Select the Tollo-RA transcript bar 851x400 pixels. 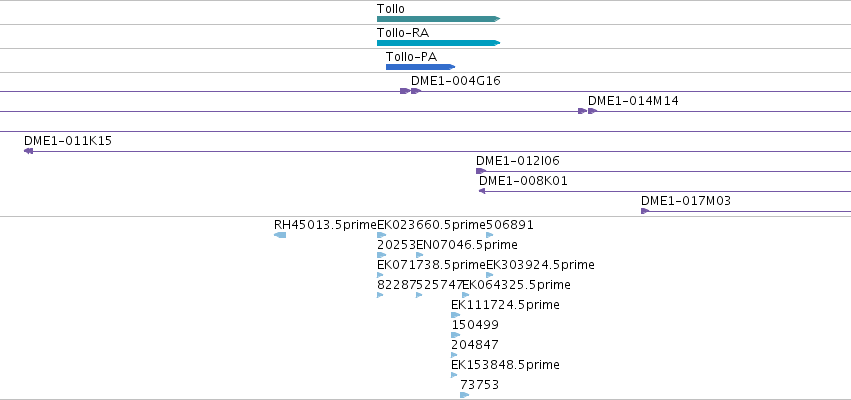[439, 43]
